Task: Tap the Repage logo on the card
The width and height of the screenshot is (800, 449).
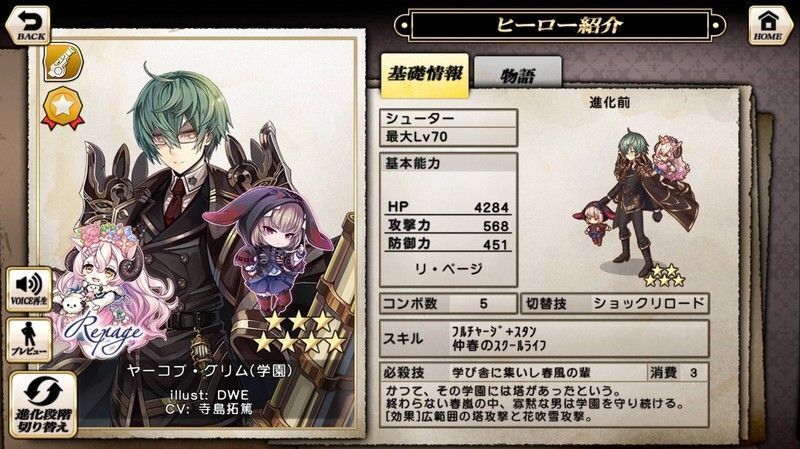Action: tap(101, 334)
